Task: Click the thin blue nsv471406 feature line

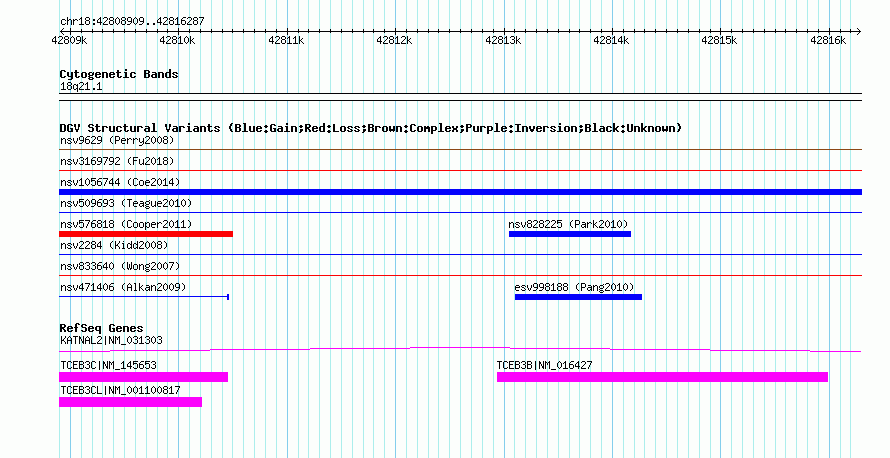Action: tap(144, 297)
